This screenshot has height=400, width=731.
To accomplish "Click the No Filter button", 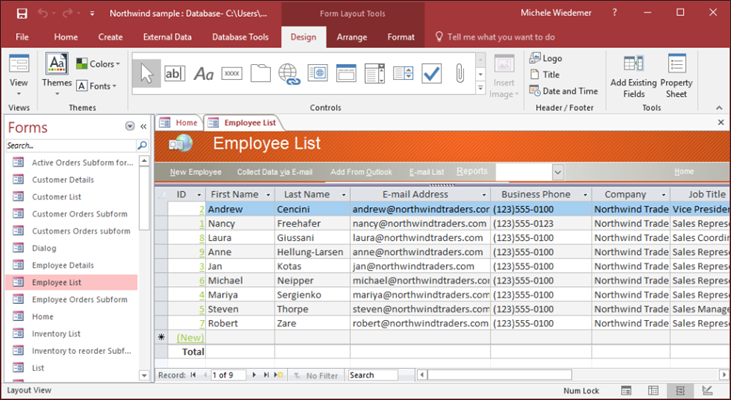I will [x=316, y=375].
